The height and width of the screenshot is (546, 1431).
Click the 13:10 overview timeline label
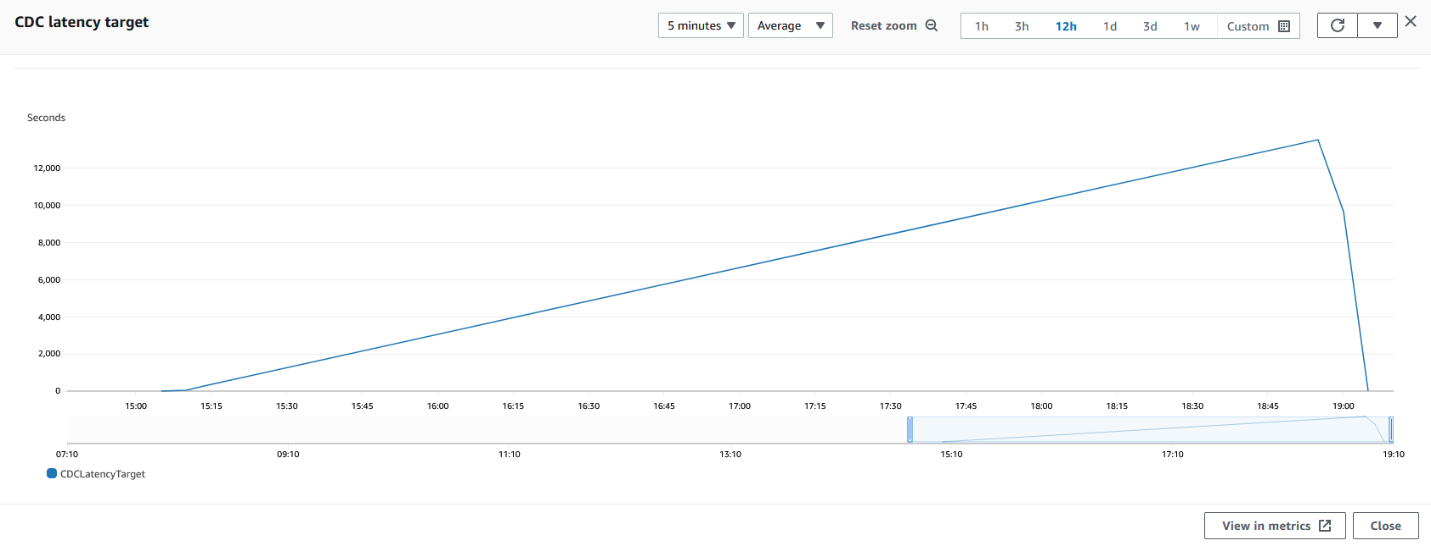[730, 454]
